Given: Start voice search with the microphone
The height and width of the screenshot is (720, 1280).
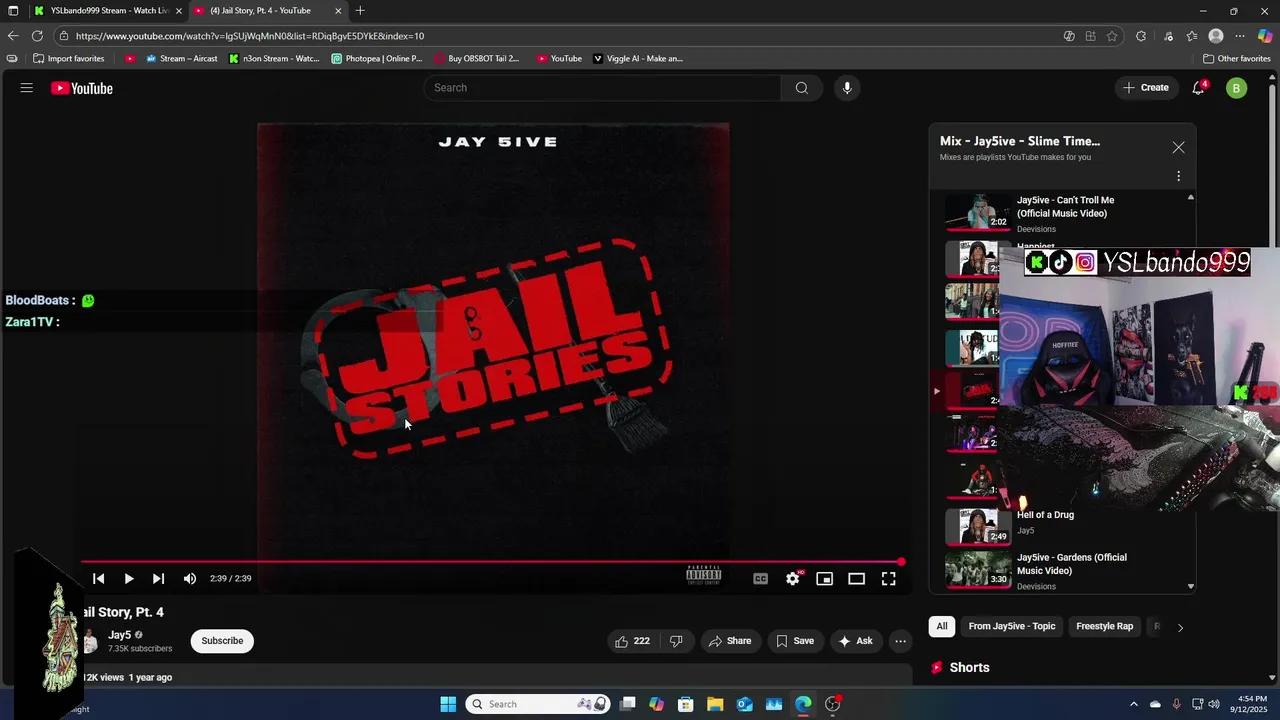Looking at the screenshot, I should [847, 88].
